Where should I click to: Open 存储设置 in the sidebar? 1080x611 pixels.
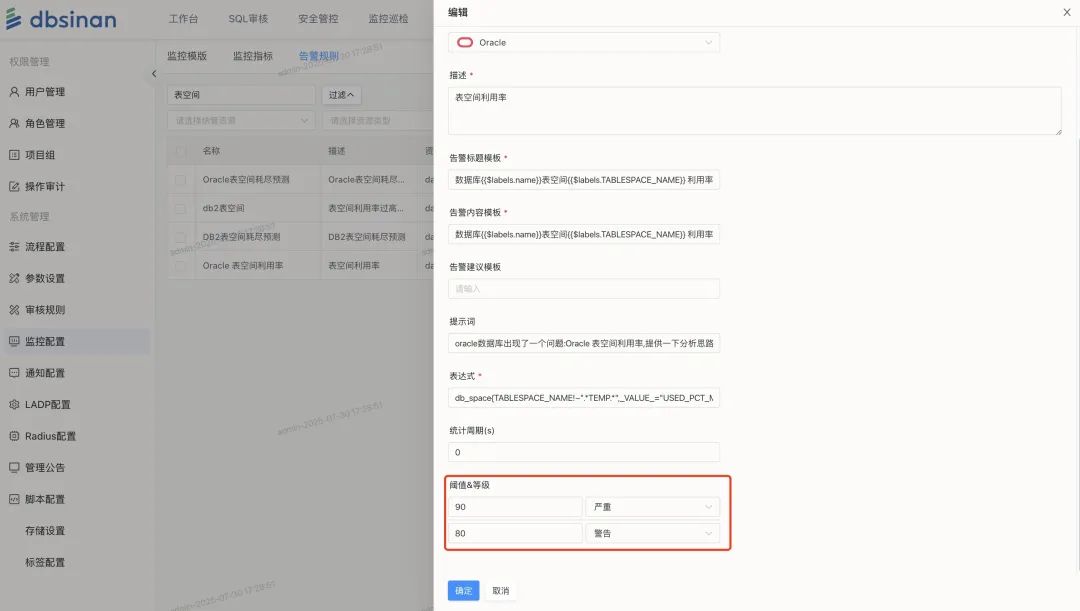[x=45, y=531]
